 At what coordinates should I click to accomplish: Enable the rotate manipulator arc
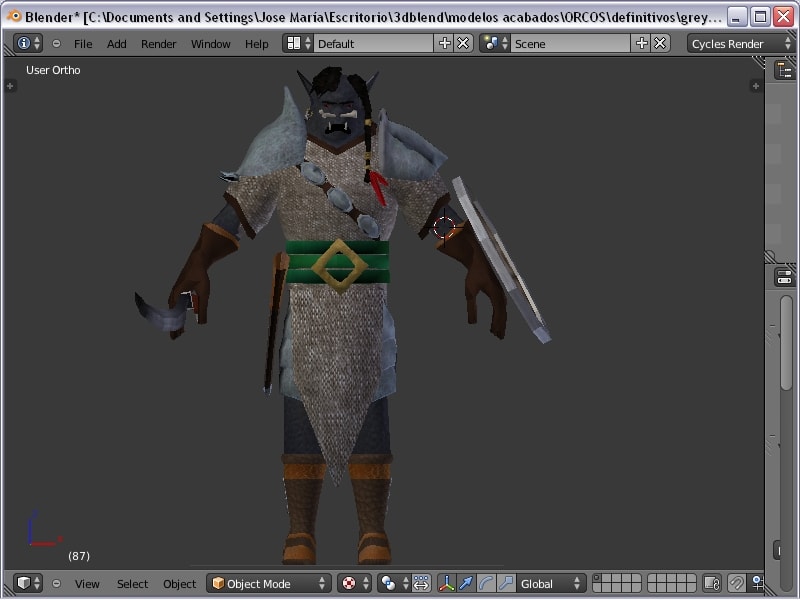(486, 583)
